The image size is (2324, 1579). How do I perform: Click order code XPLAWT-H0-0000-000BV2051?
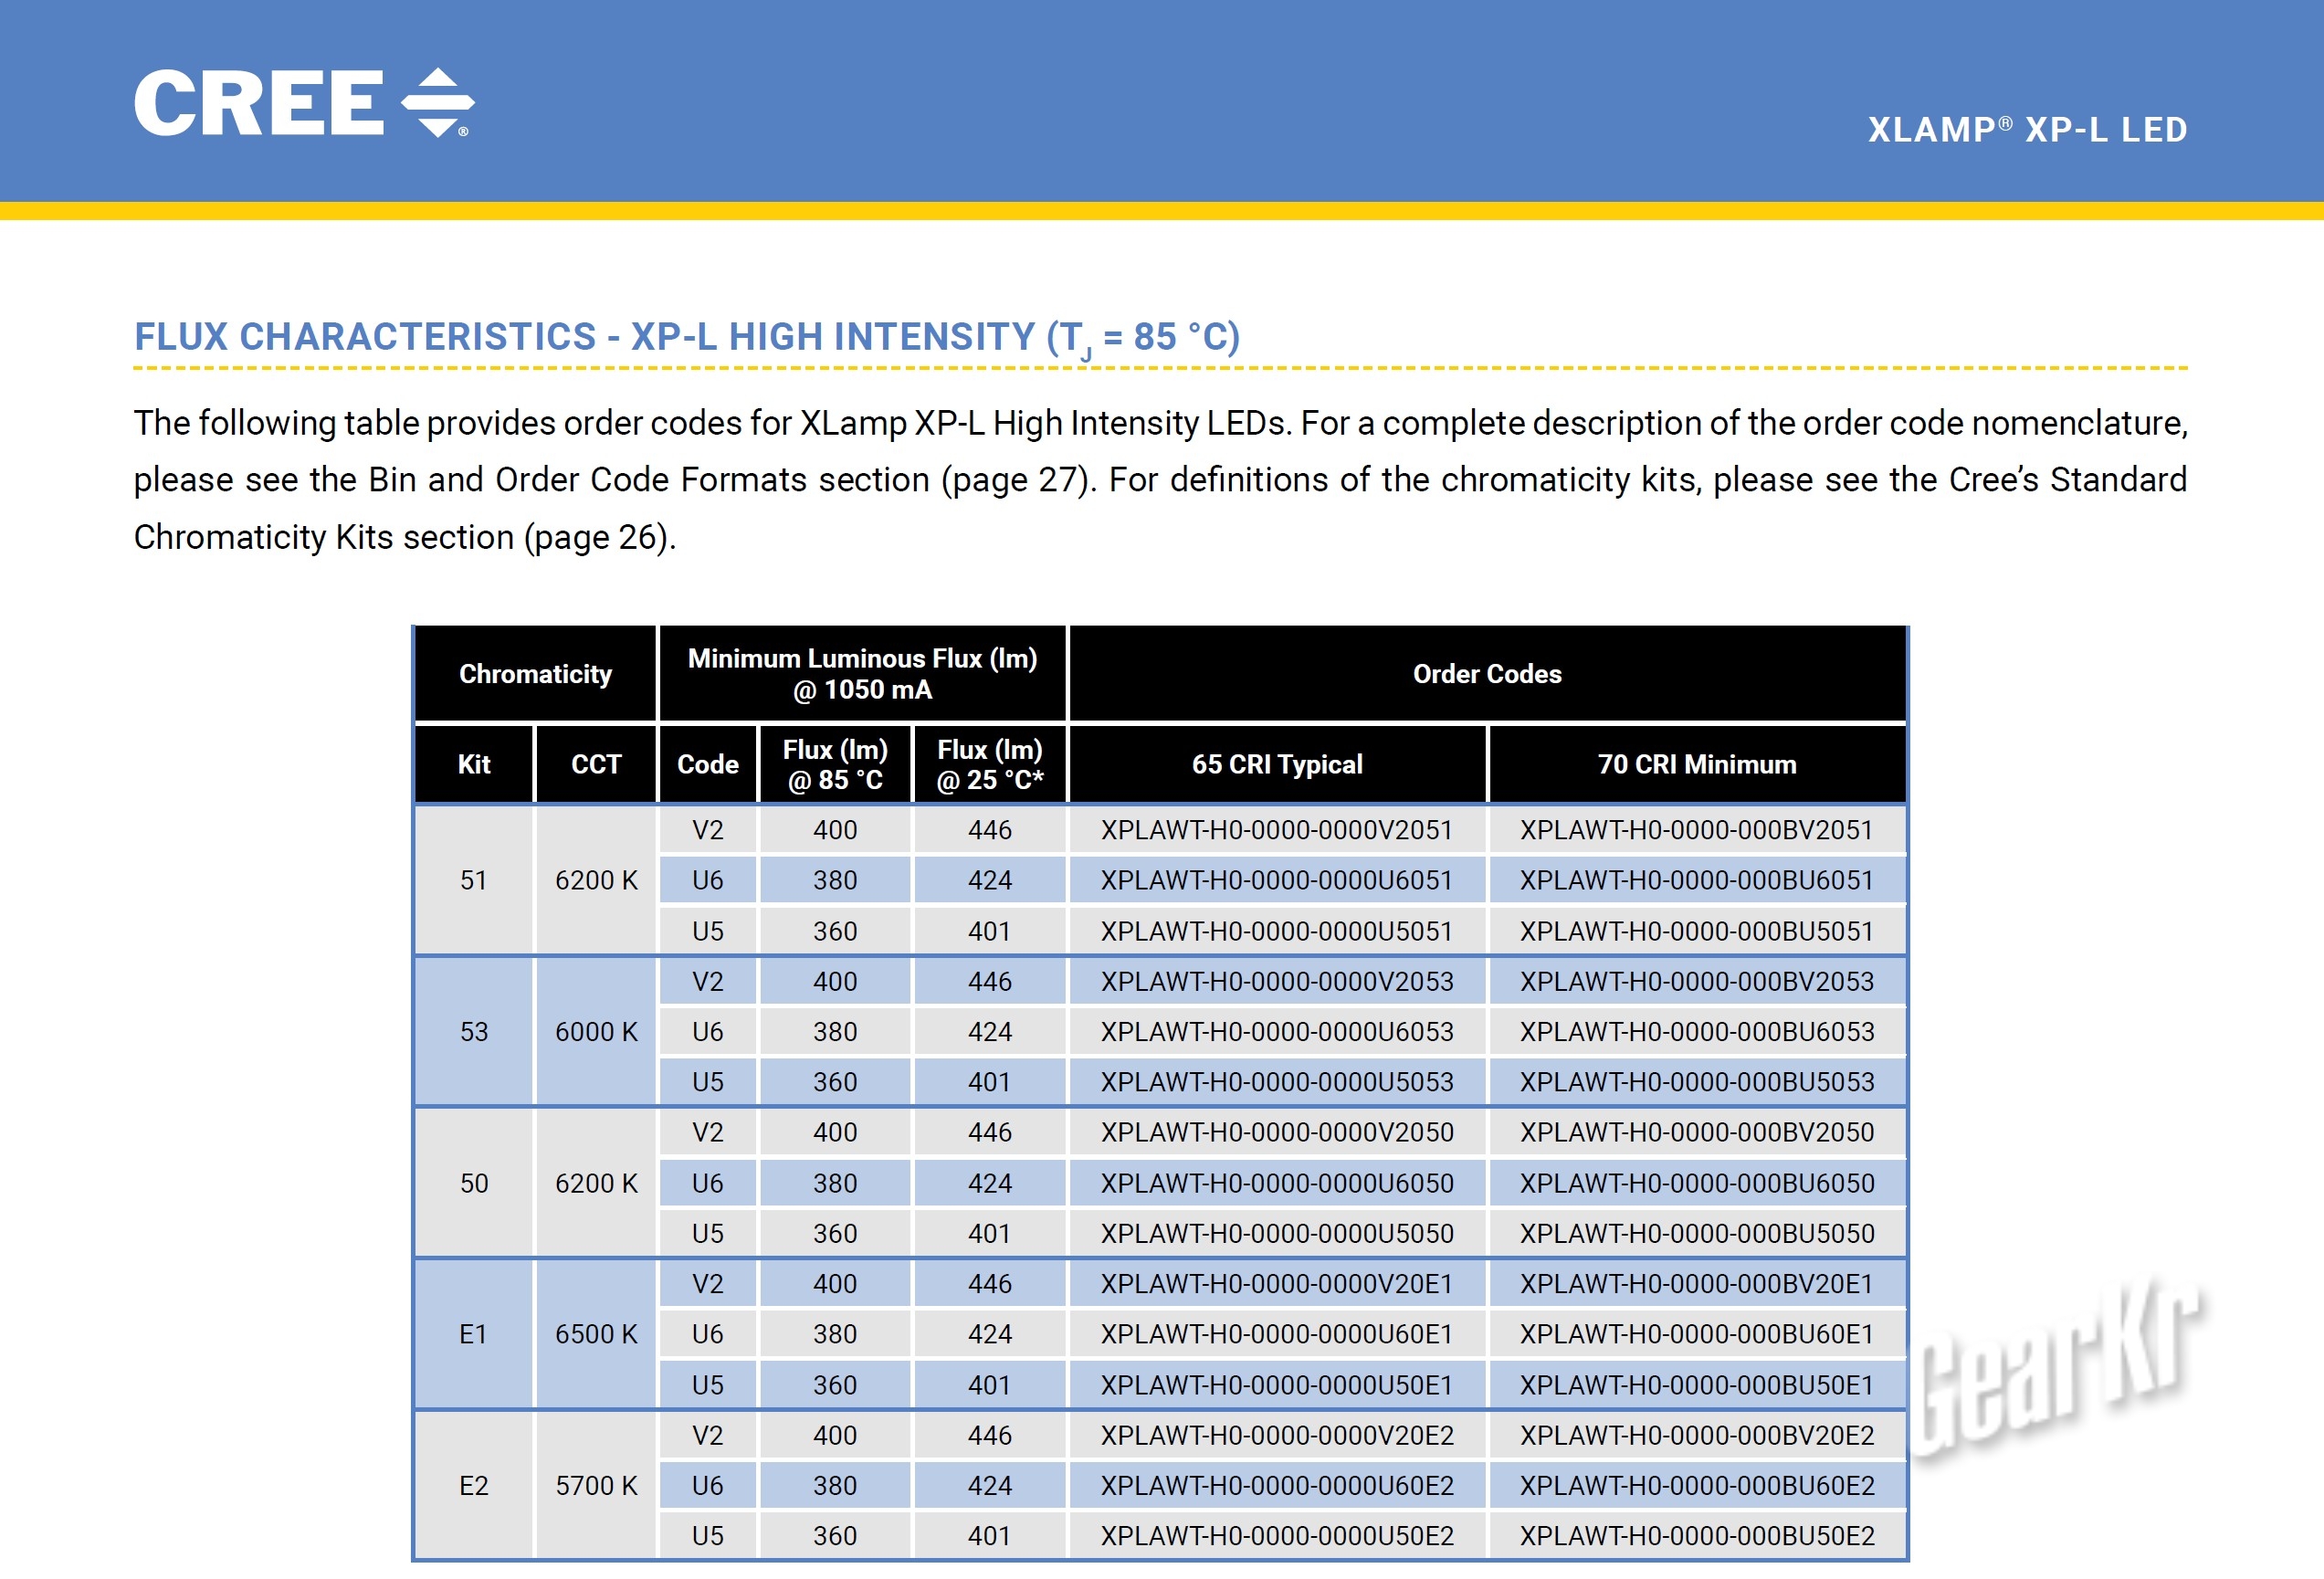pyautogui.click(x=1697, y=830)
